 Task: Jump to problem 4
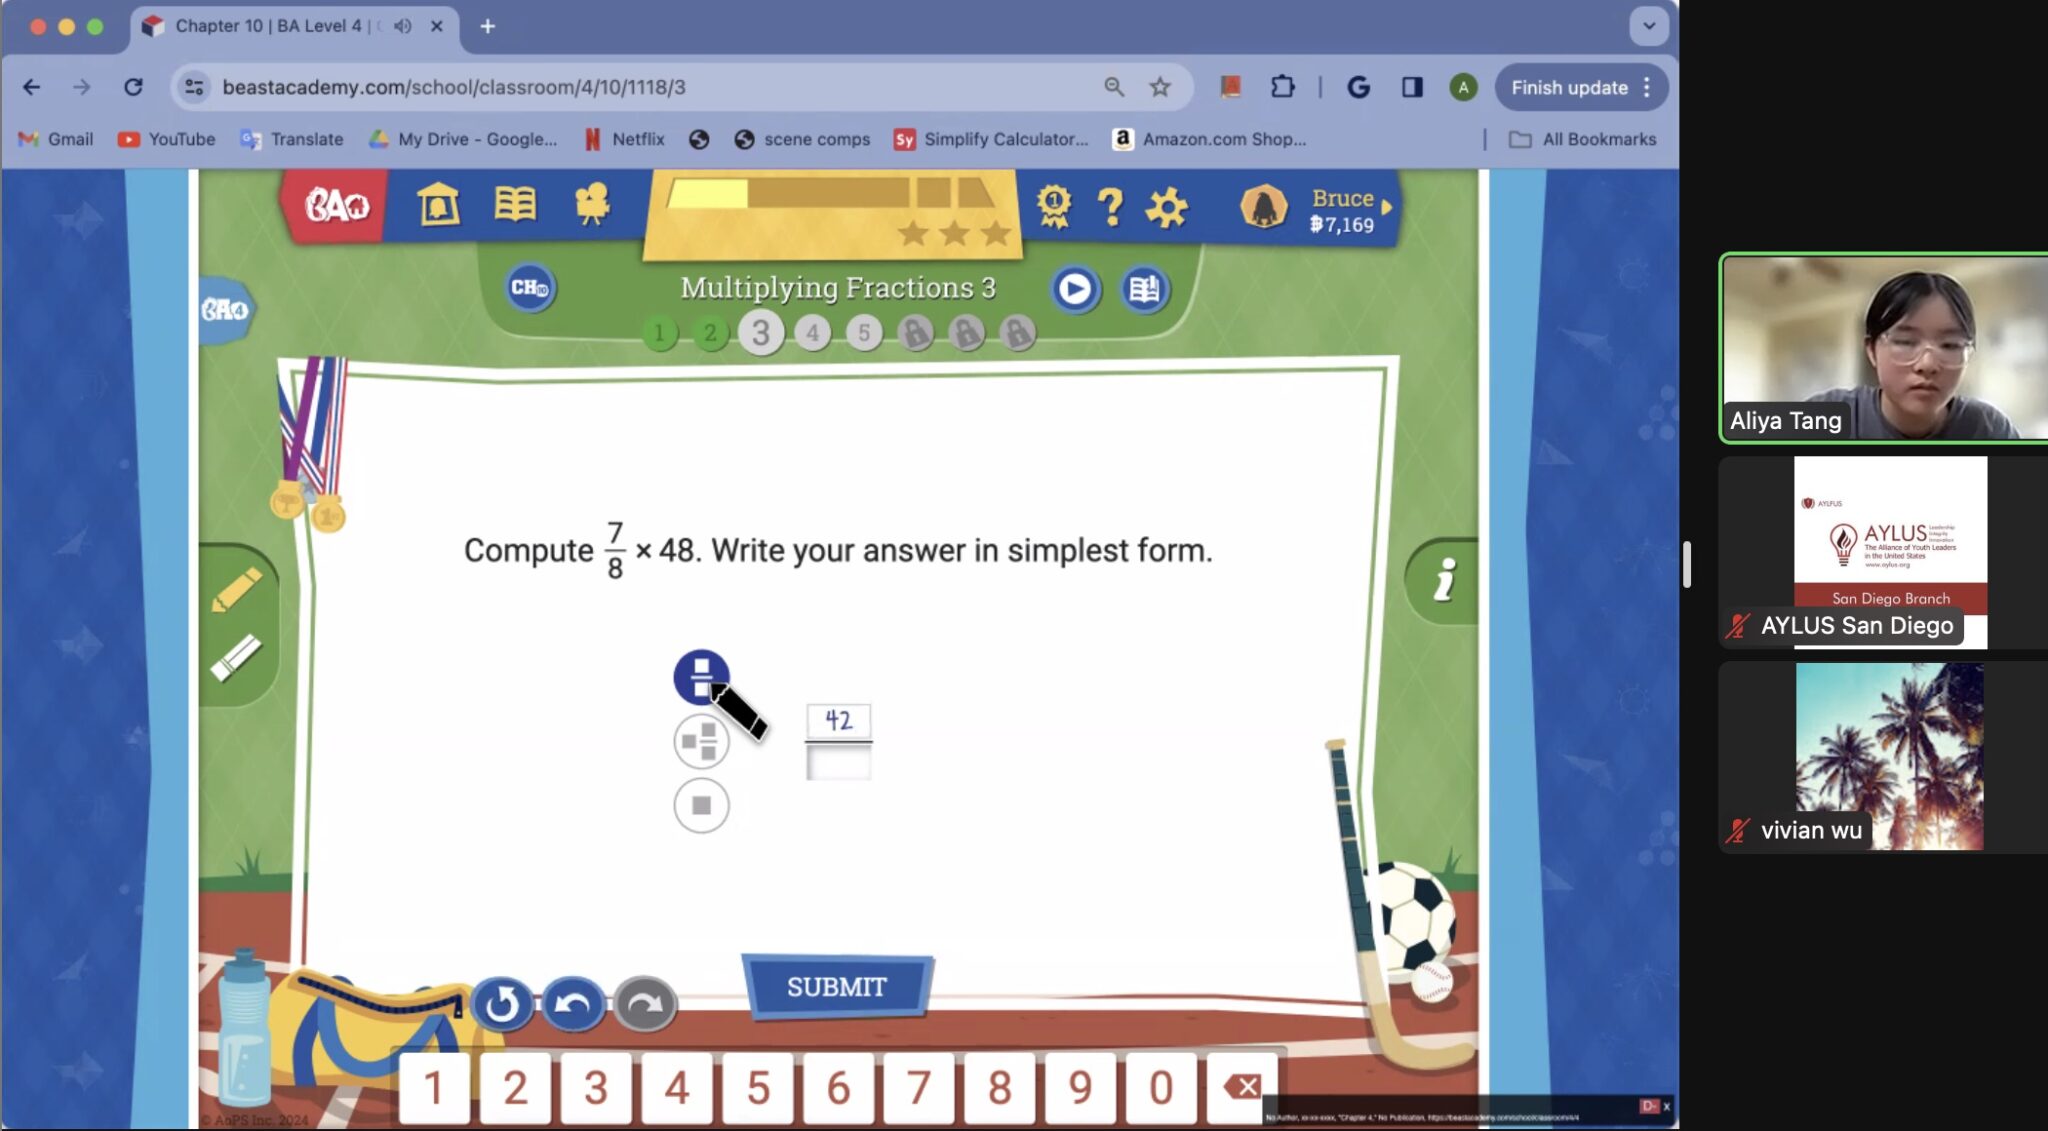[813, 333]
